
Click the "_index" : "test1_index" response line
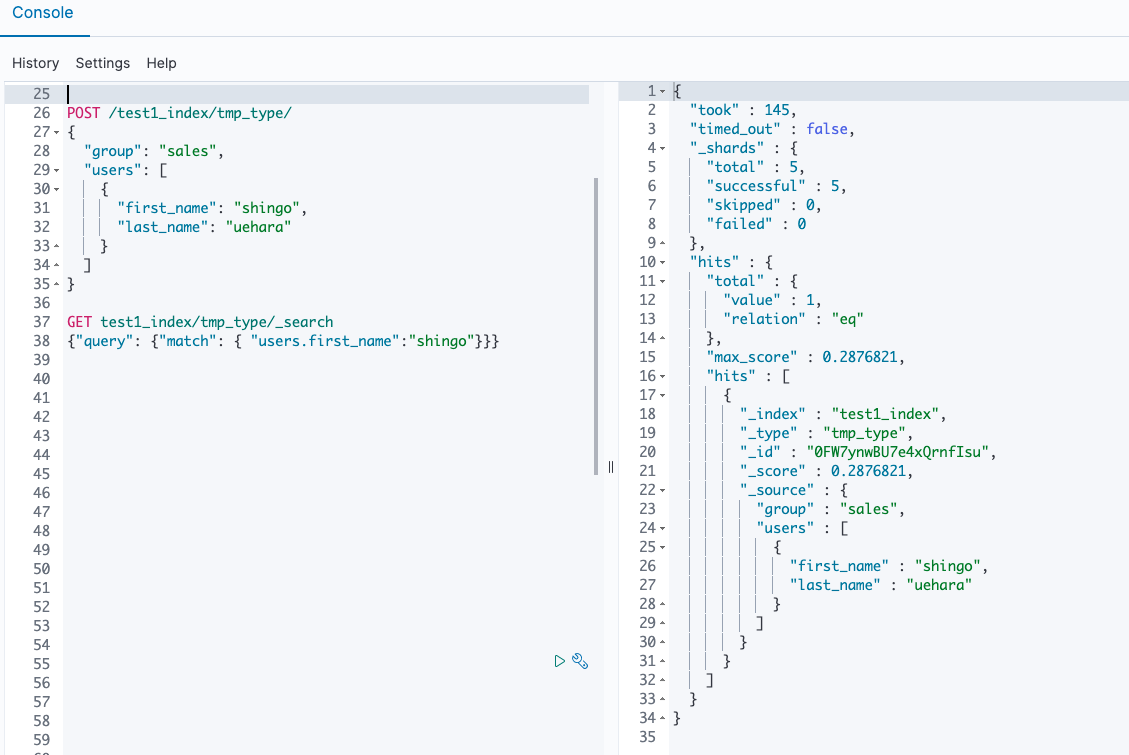coord(843,414)
